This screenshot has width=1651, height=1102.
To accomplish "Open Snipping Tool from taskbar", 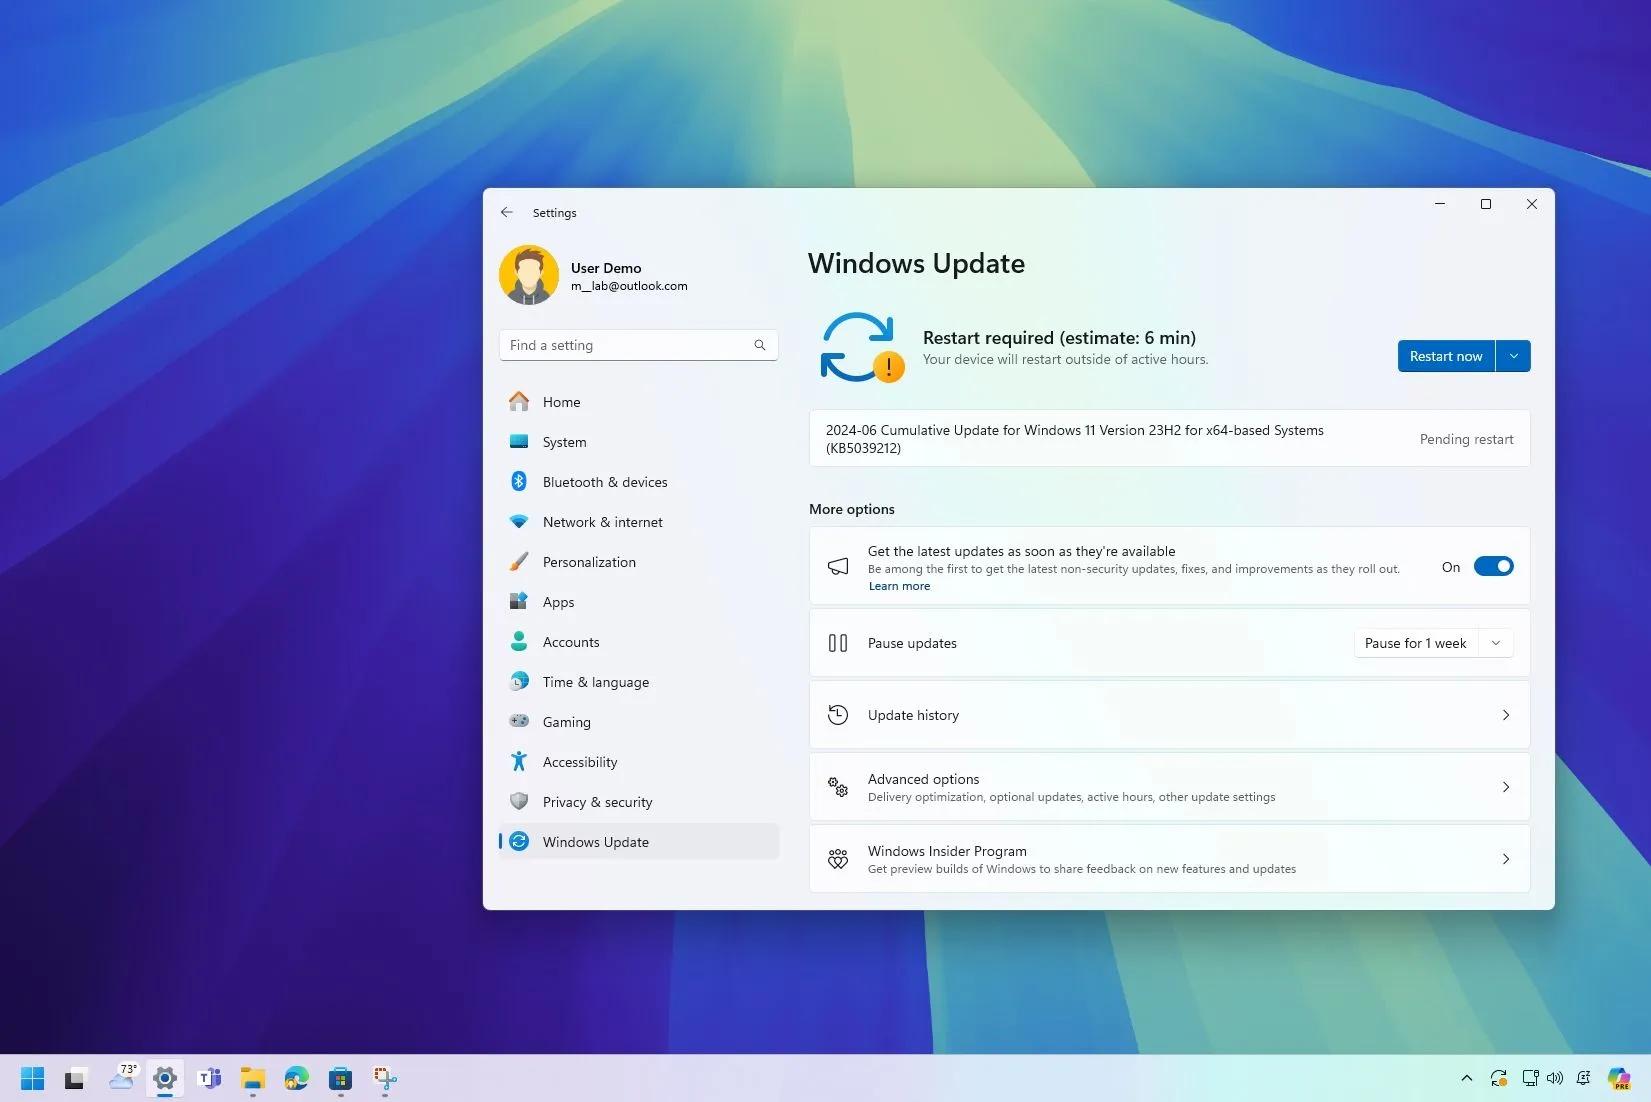I will click(385, 1078).
